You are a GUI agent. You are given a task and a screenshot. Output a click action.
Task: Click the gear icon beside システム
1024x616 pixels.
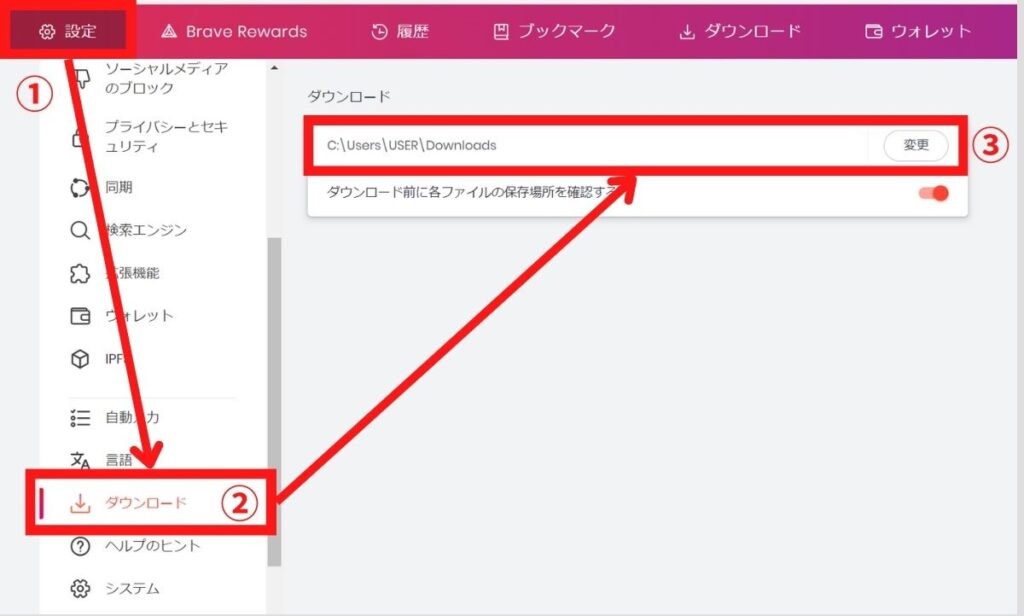tap(80, 589)
